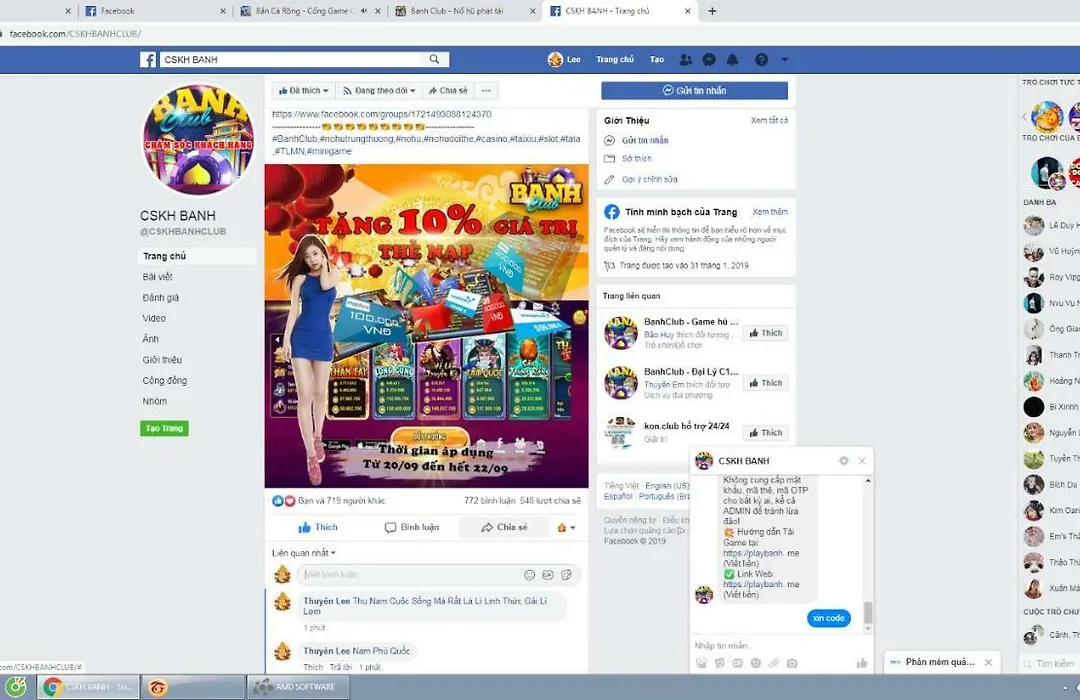Select Cộng đồng in the left sidebar

pos(165,380)
